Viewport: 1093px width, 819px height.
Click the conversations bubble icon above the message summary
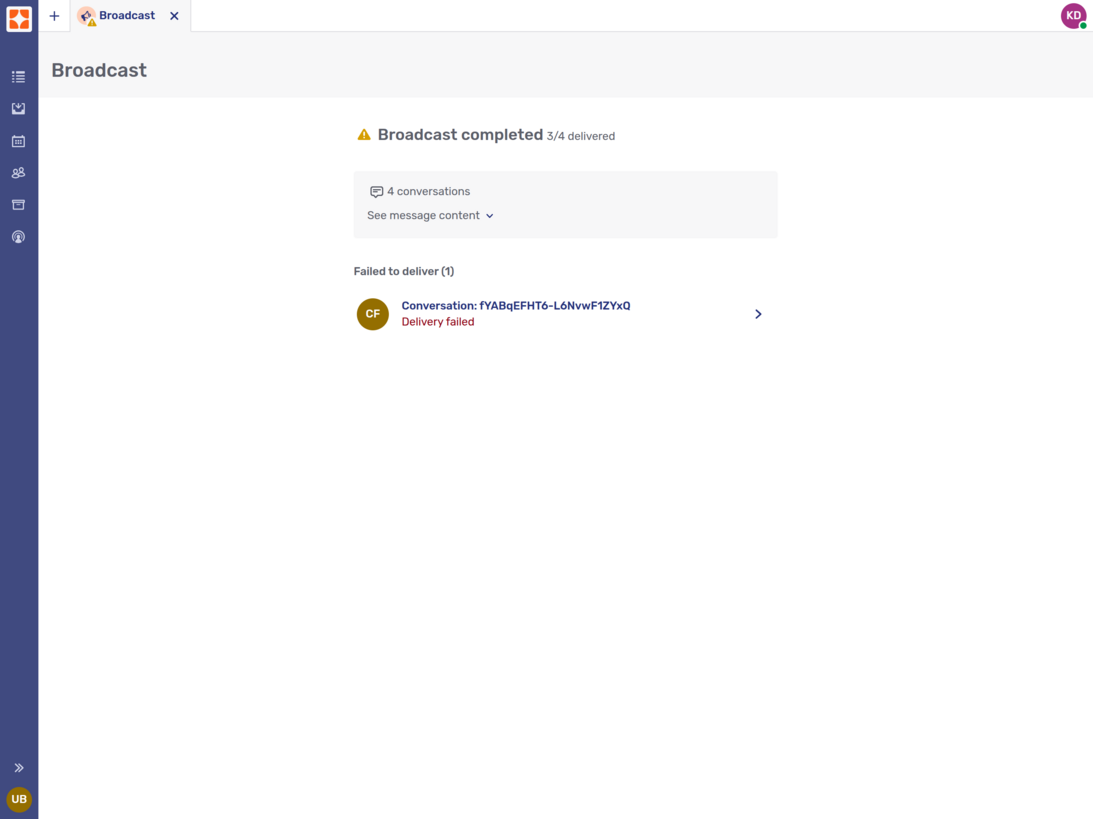376,191
